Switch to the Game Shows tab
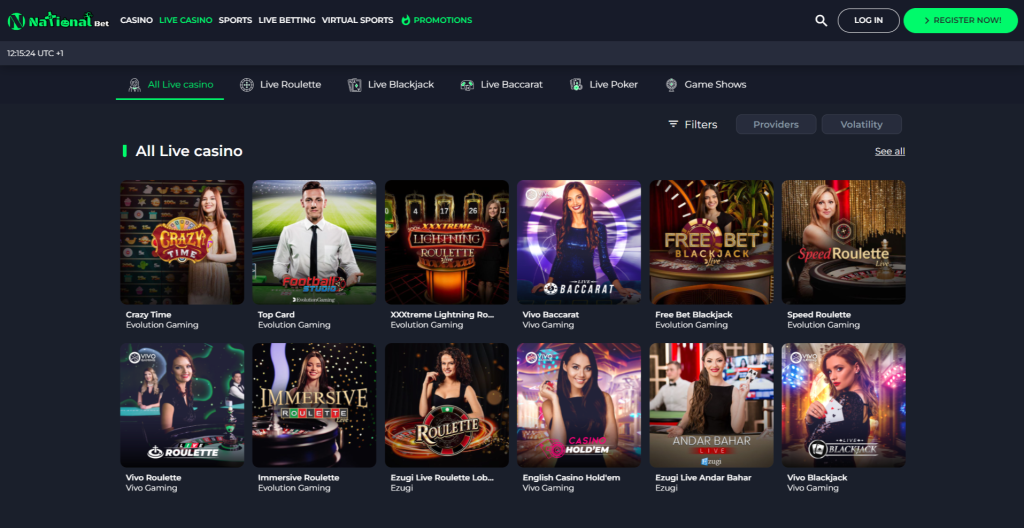The image size is (1024, 528). click(705, 85)
